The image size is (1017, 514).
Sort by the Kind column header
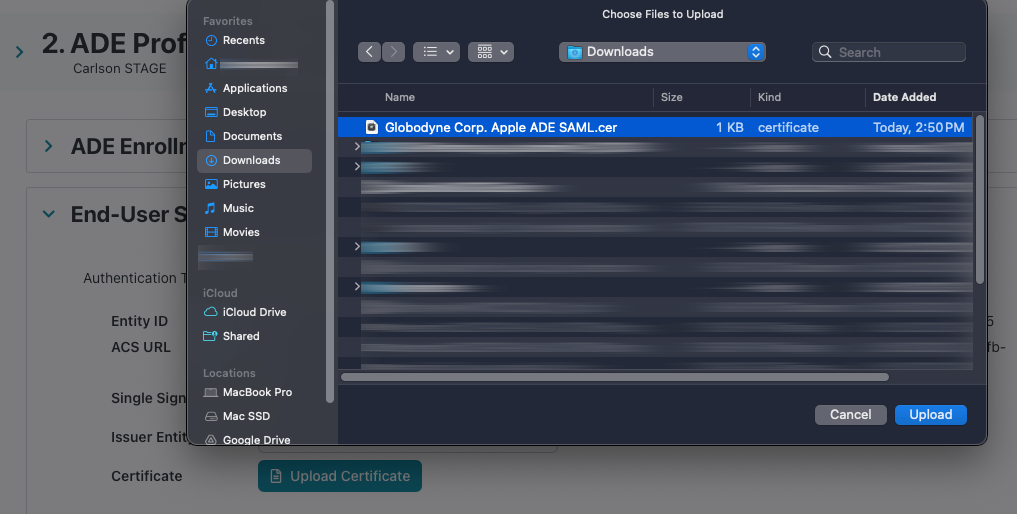pos(769,97)
